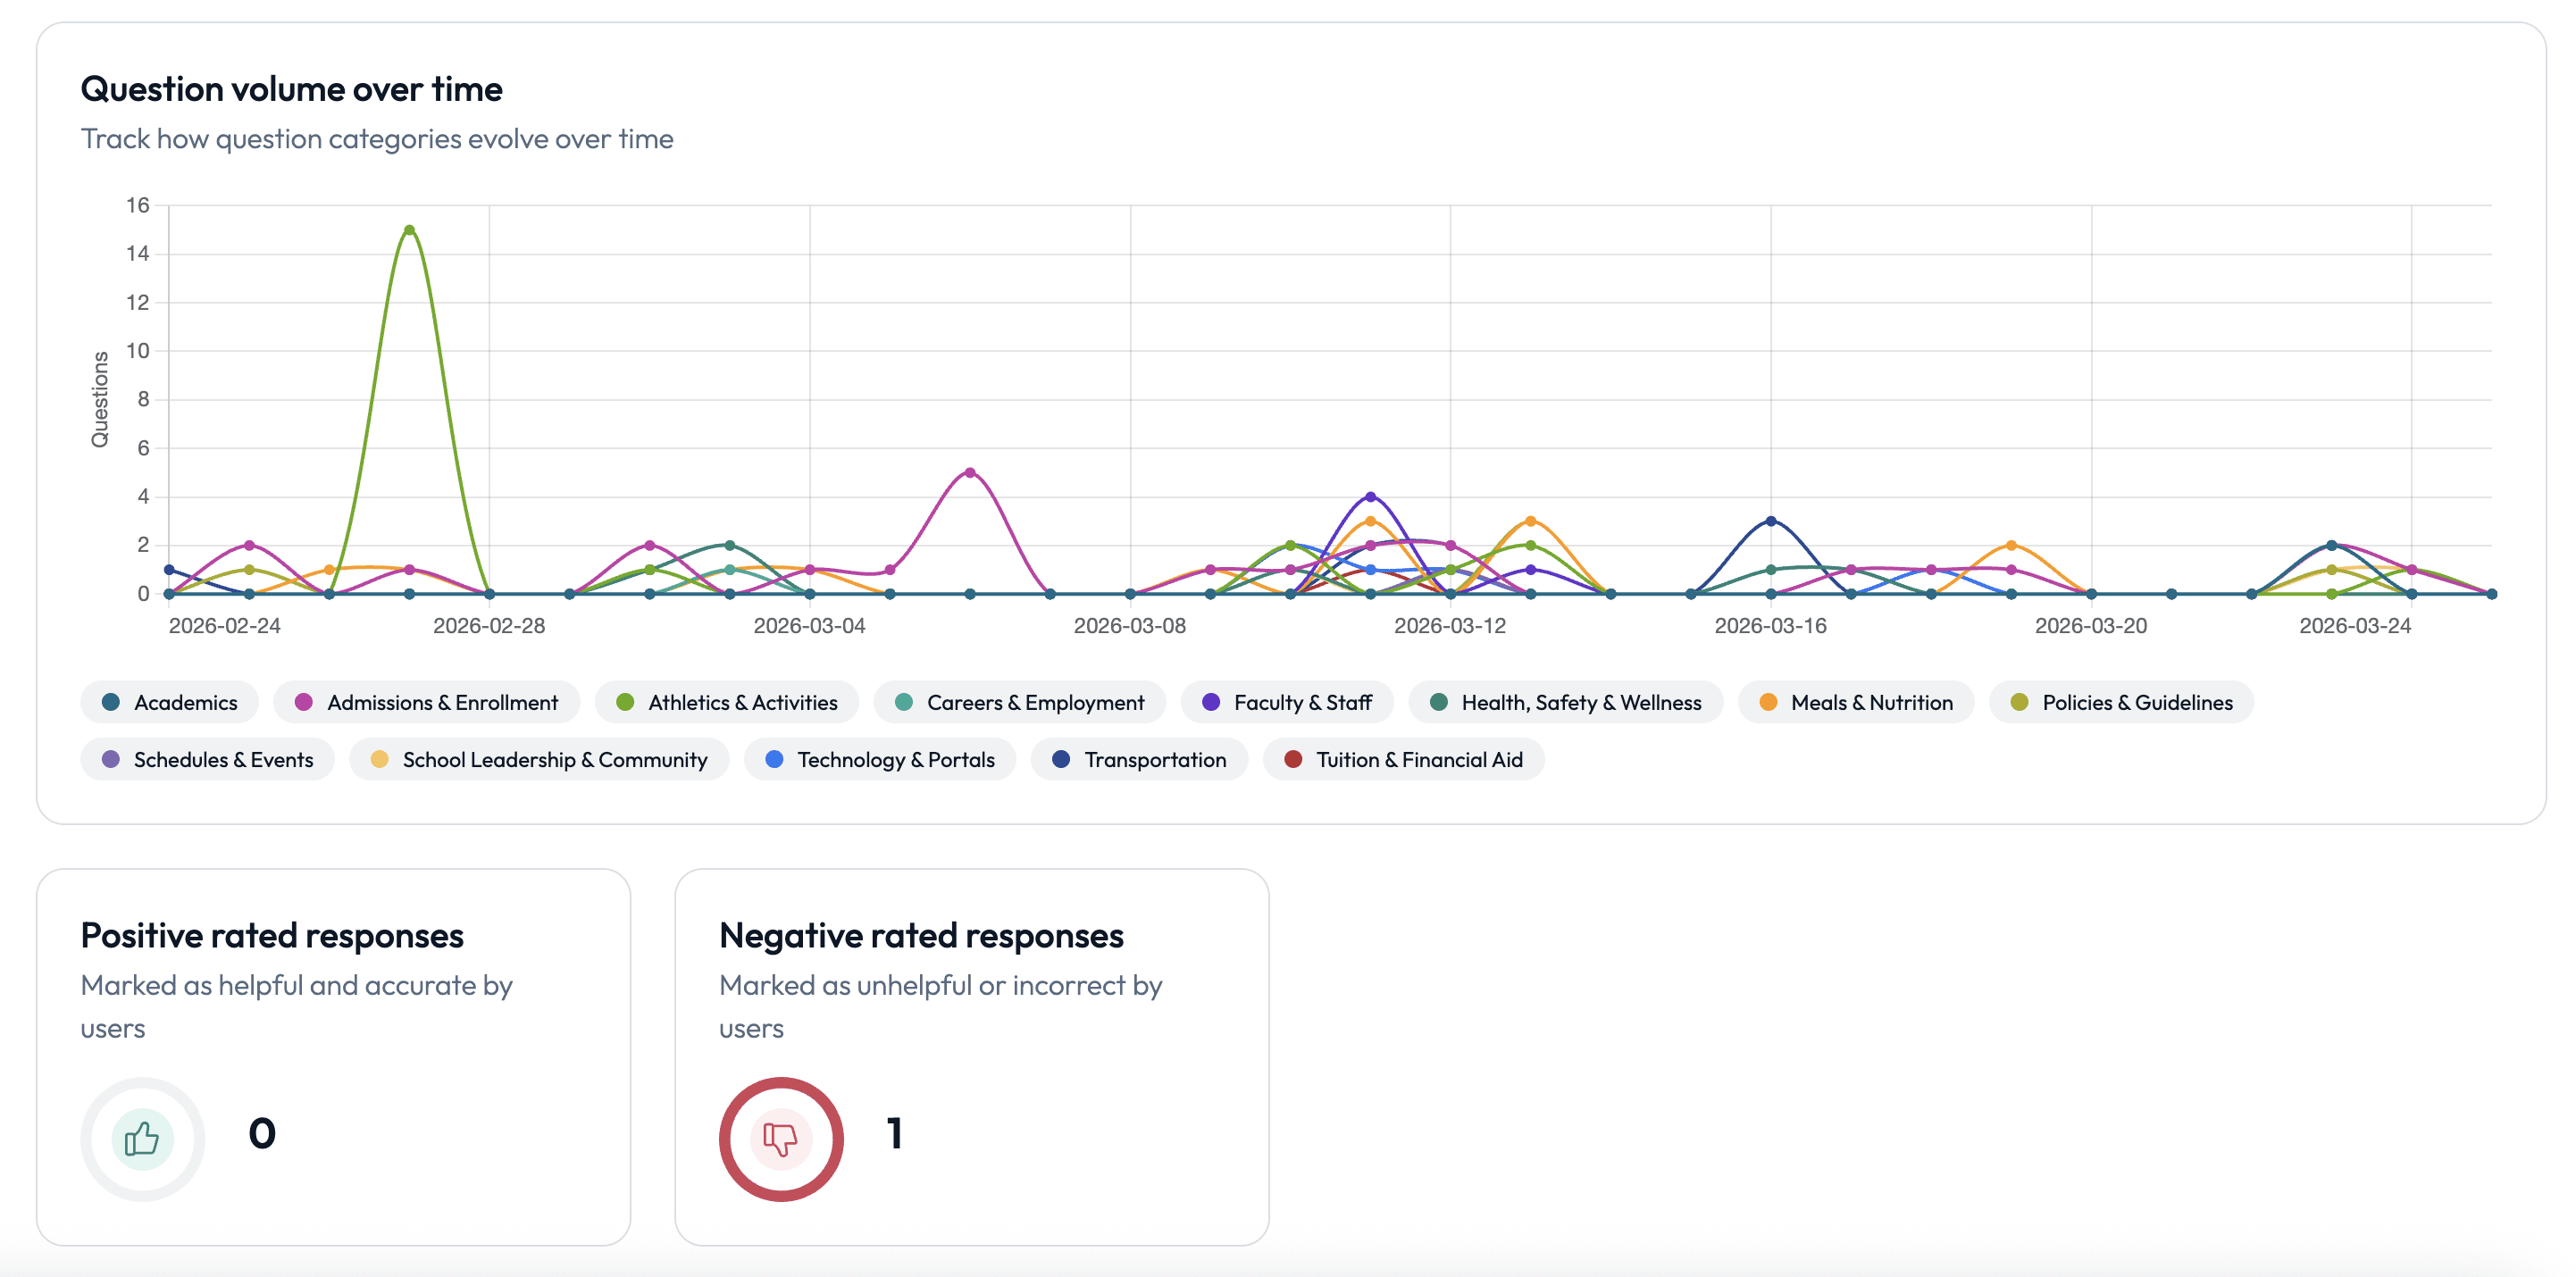This screenshot has height=1277, width=2576.
Task: Click the 2026-03-16 x-axis date label
Action: 1770,626
